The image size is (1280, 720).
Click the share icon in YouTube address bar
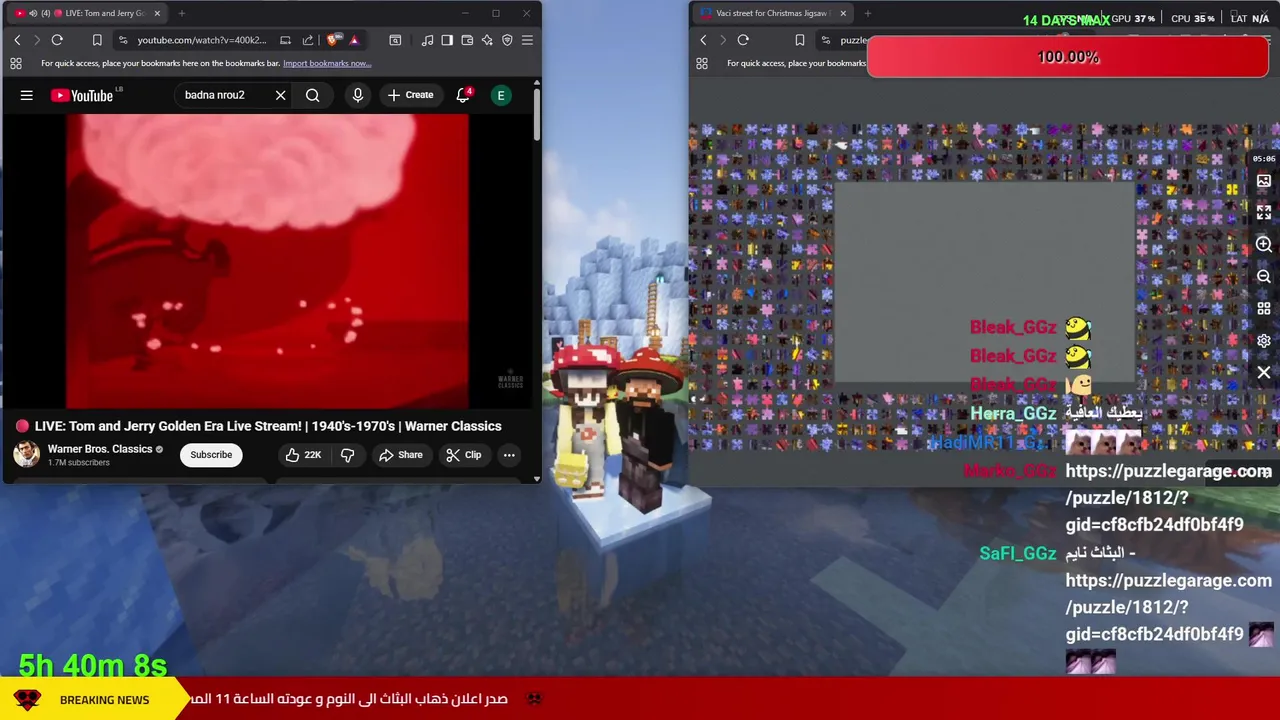[307, 40]
